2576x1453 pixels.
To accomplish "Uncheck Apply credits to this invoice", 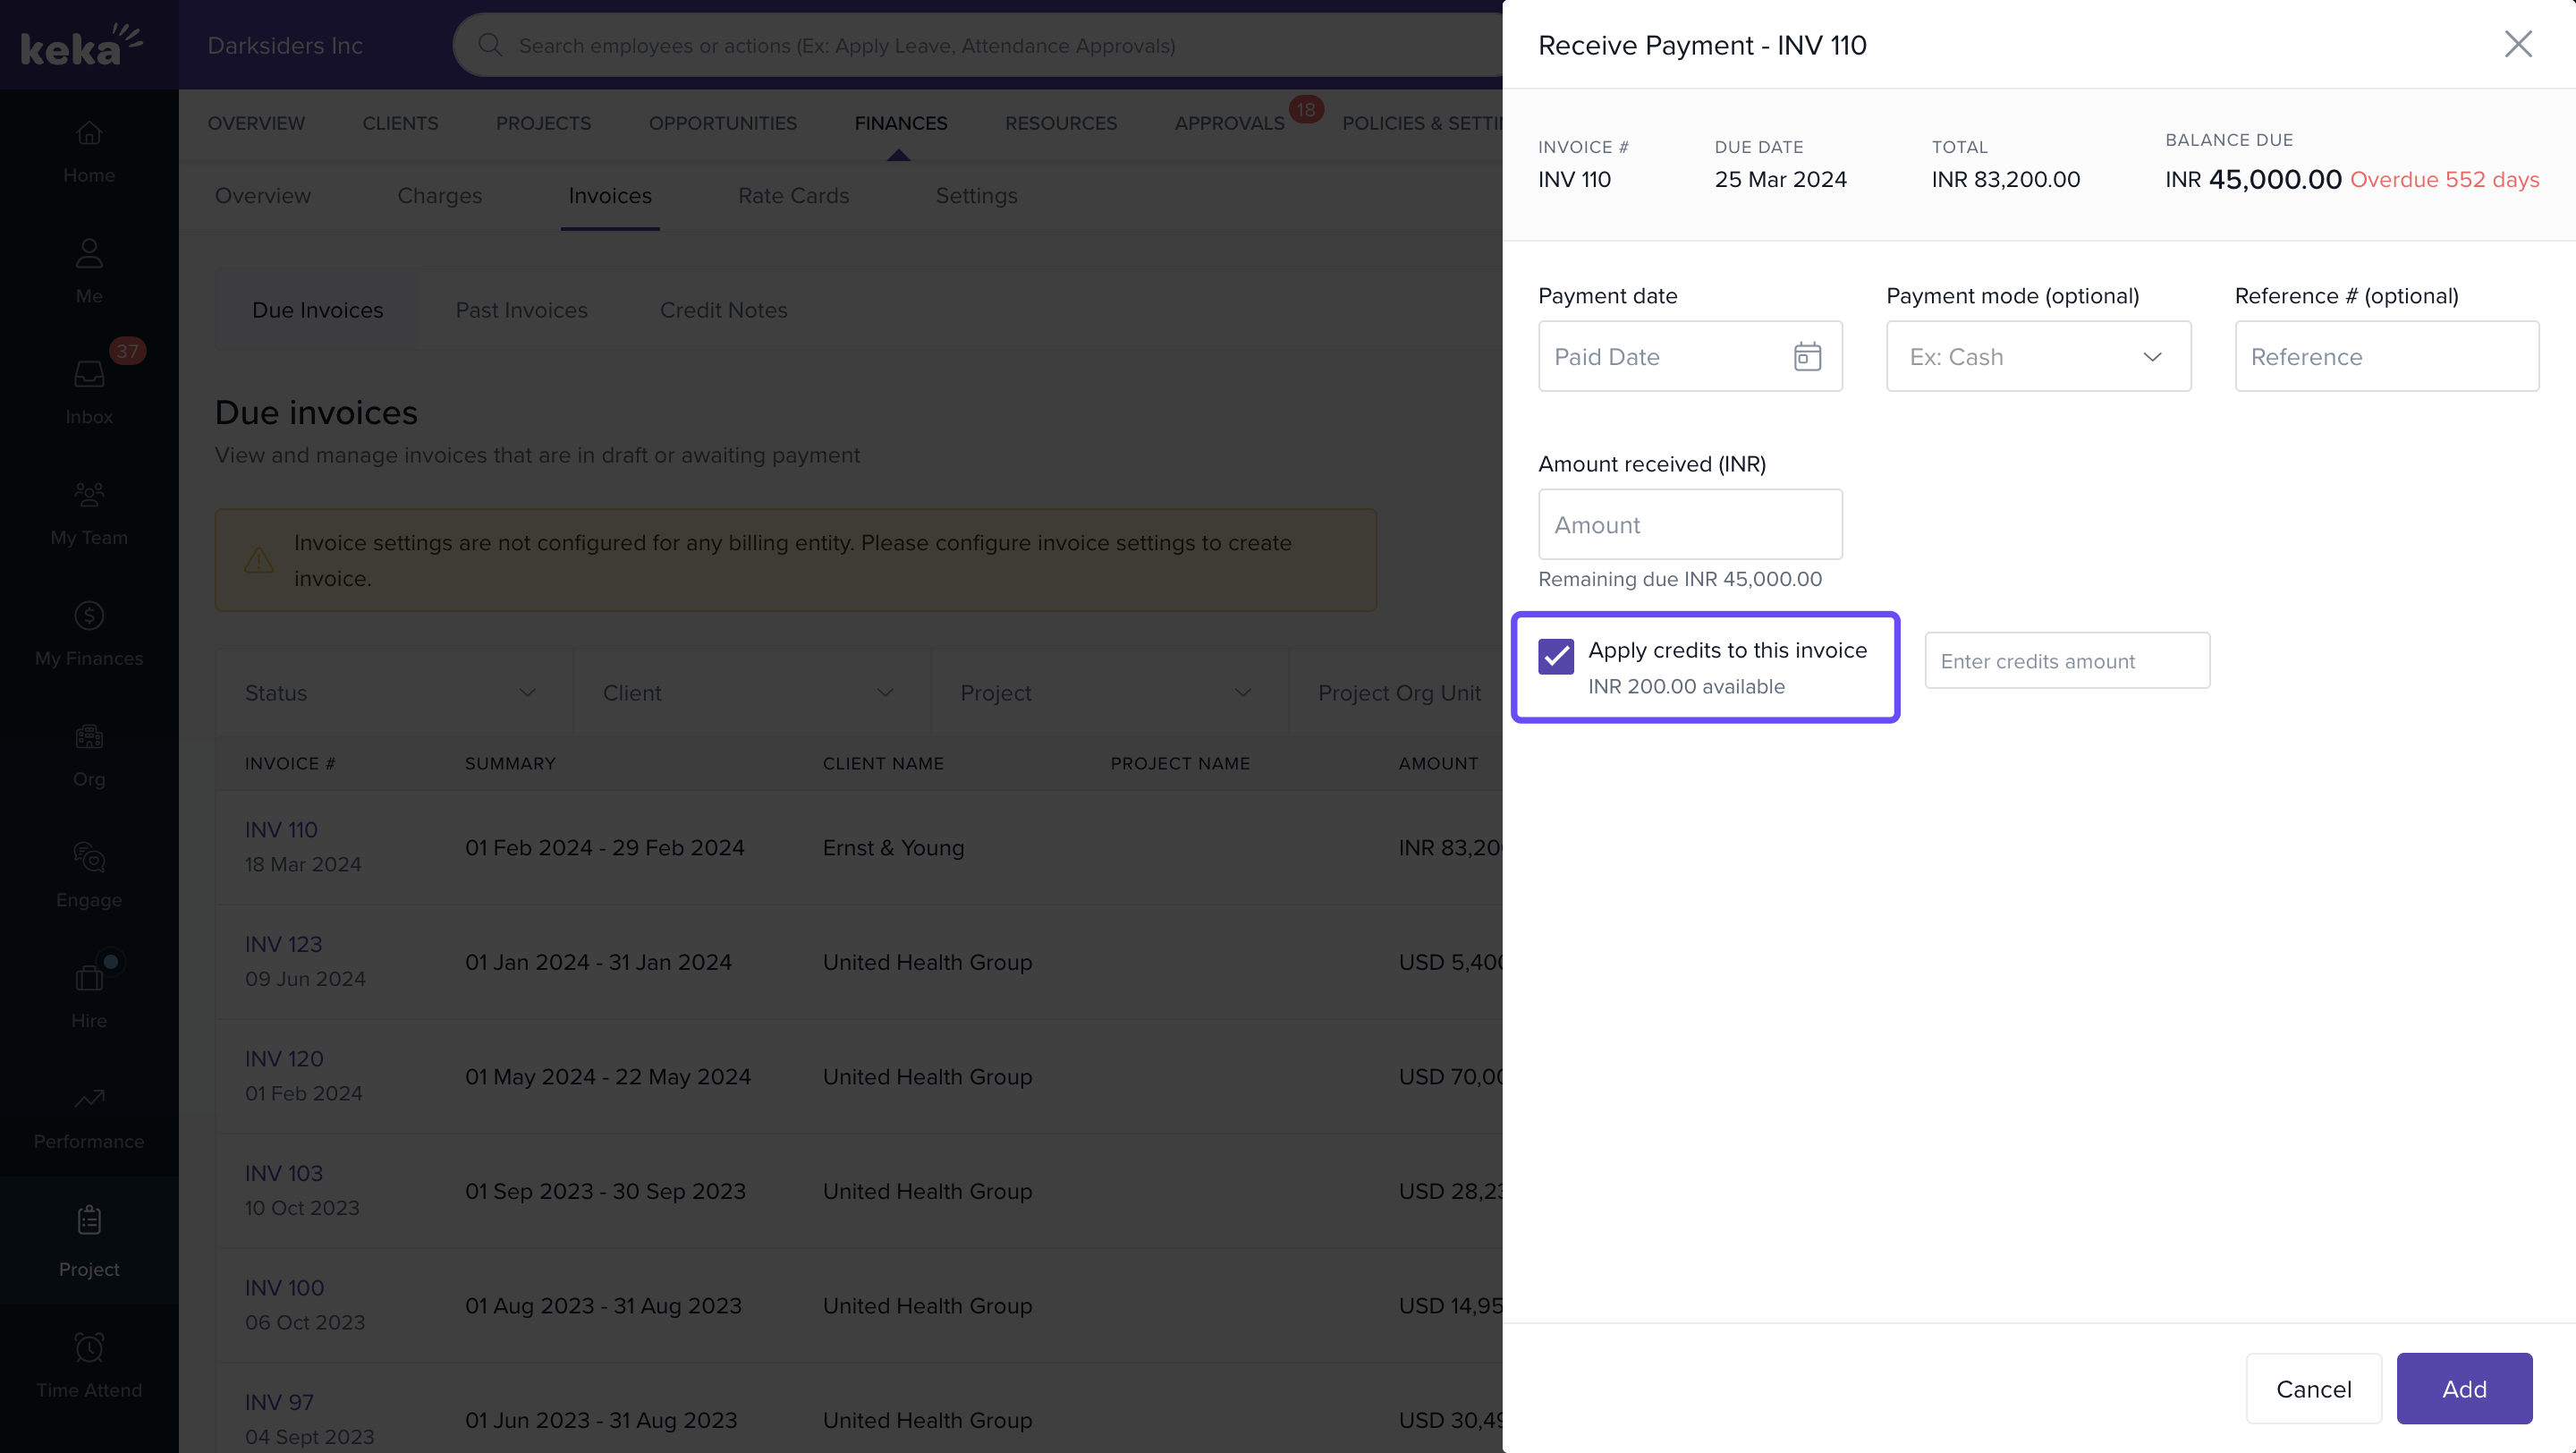I will click(1556, 657).
